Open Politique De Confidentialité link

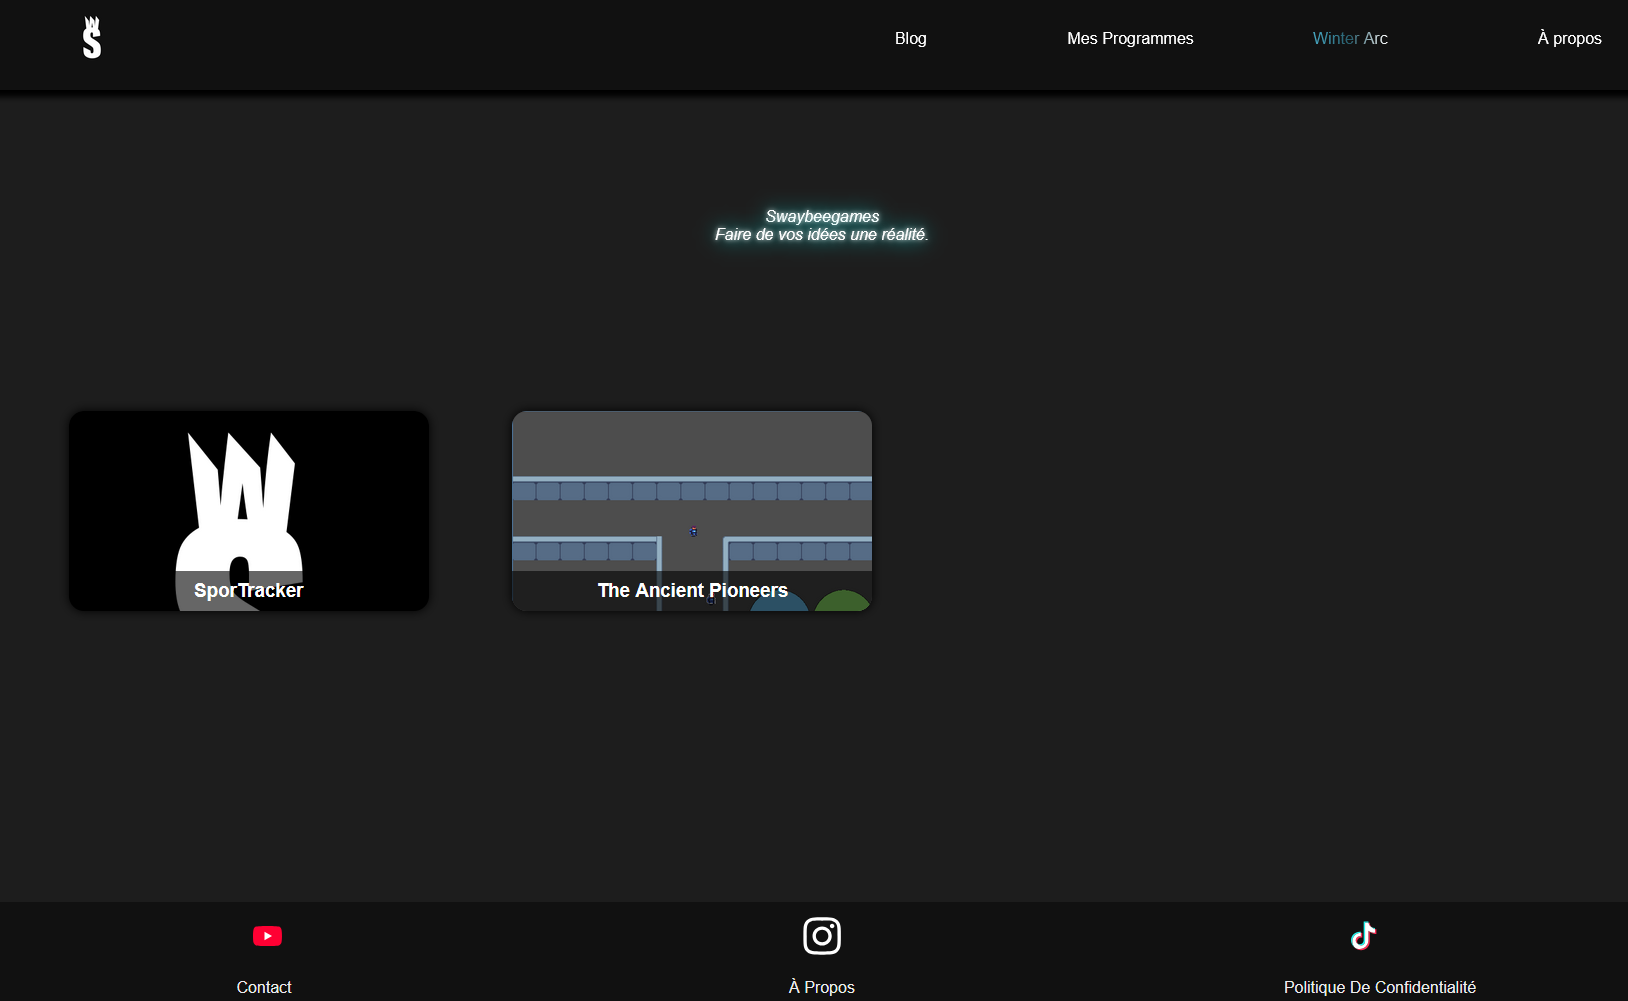point(1379,987)
